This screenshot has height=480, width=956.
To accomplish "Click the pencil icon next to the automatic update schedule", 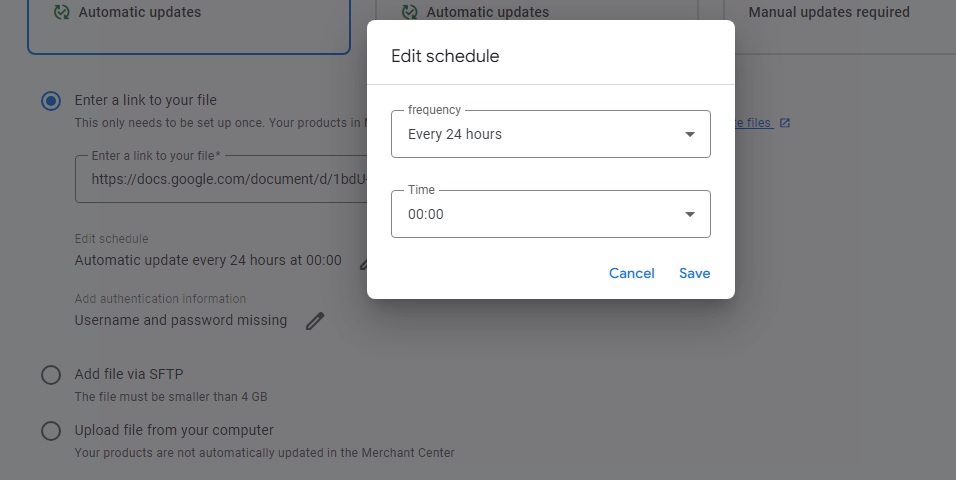I will tap(363, 262).
